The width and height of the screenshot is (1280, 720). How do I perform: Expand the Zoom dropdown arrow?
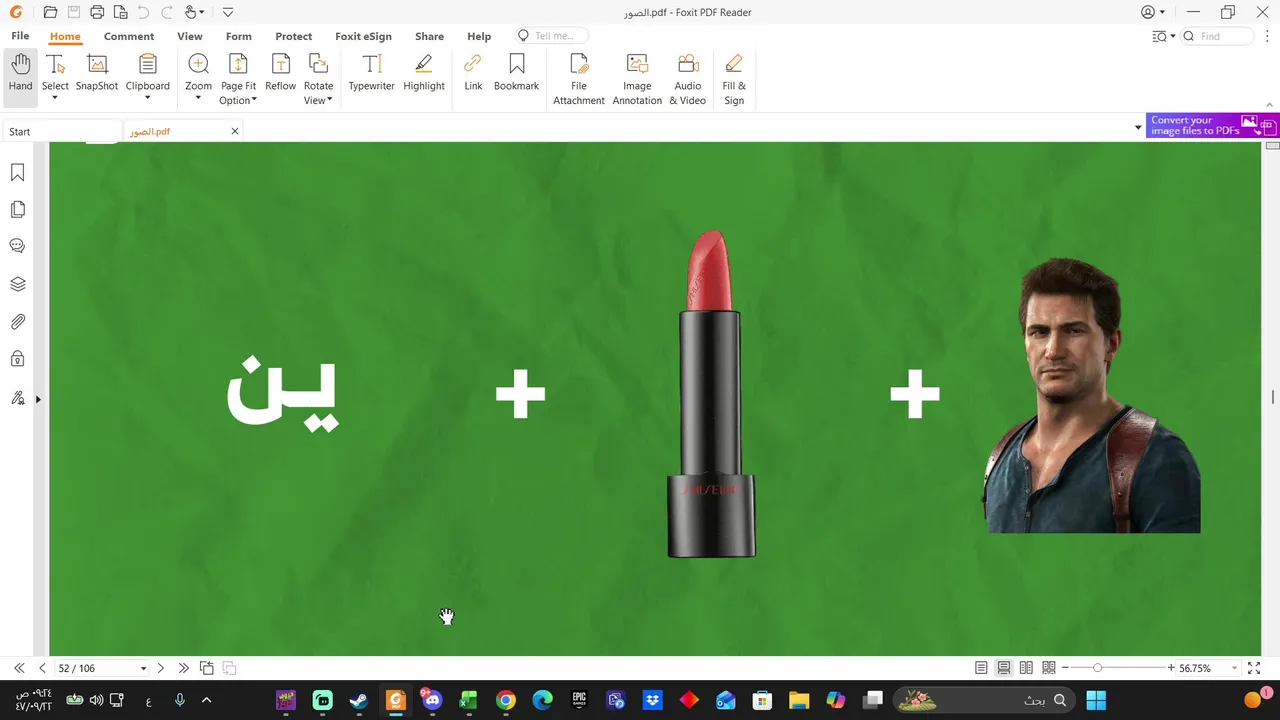click(x=198, y=99)
